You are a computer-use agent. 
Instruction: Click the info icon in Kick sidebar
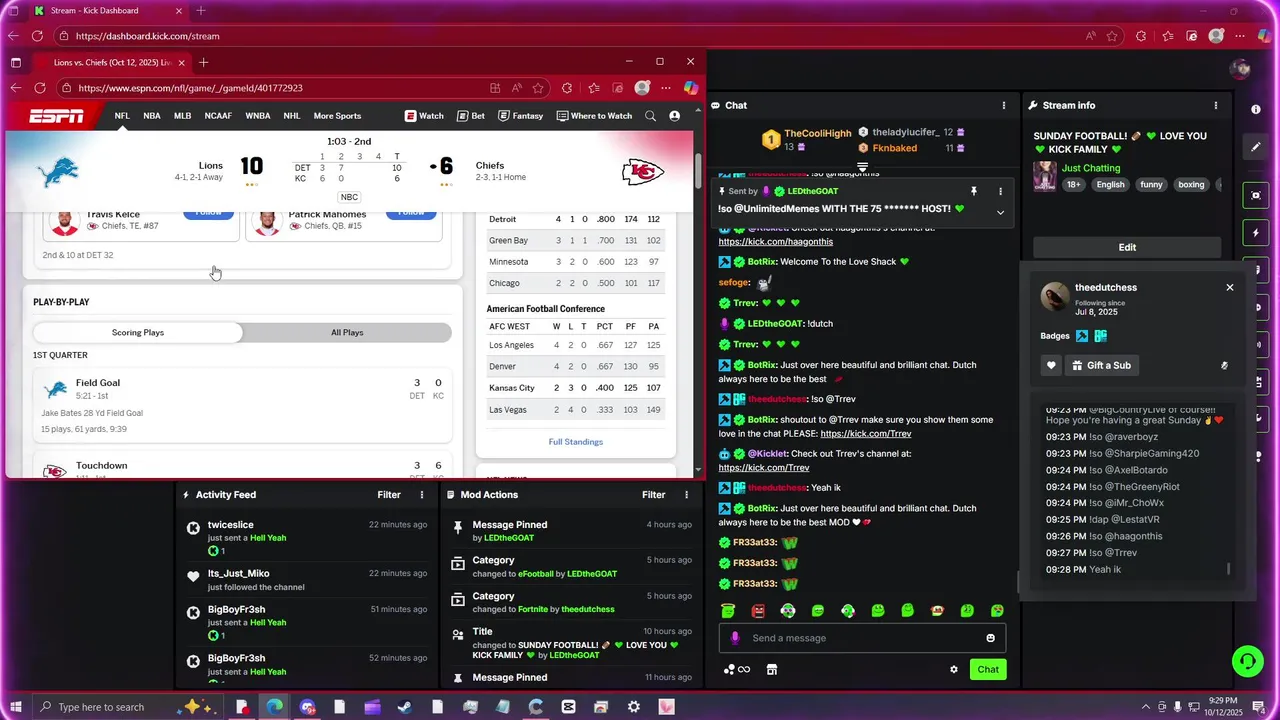pyautogui.click(x=1256, y=109)
